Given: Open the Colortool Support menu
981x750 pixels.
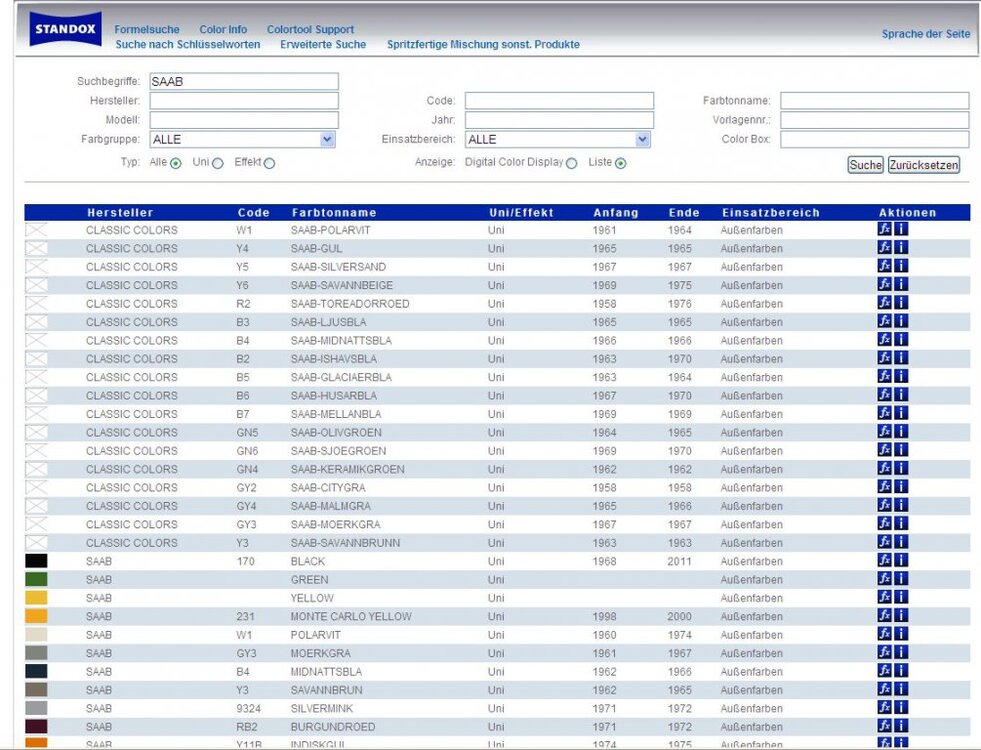Looking at the screenshot, I should tap(310, 29).
